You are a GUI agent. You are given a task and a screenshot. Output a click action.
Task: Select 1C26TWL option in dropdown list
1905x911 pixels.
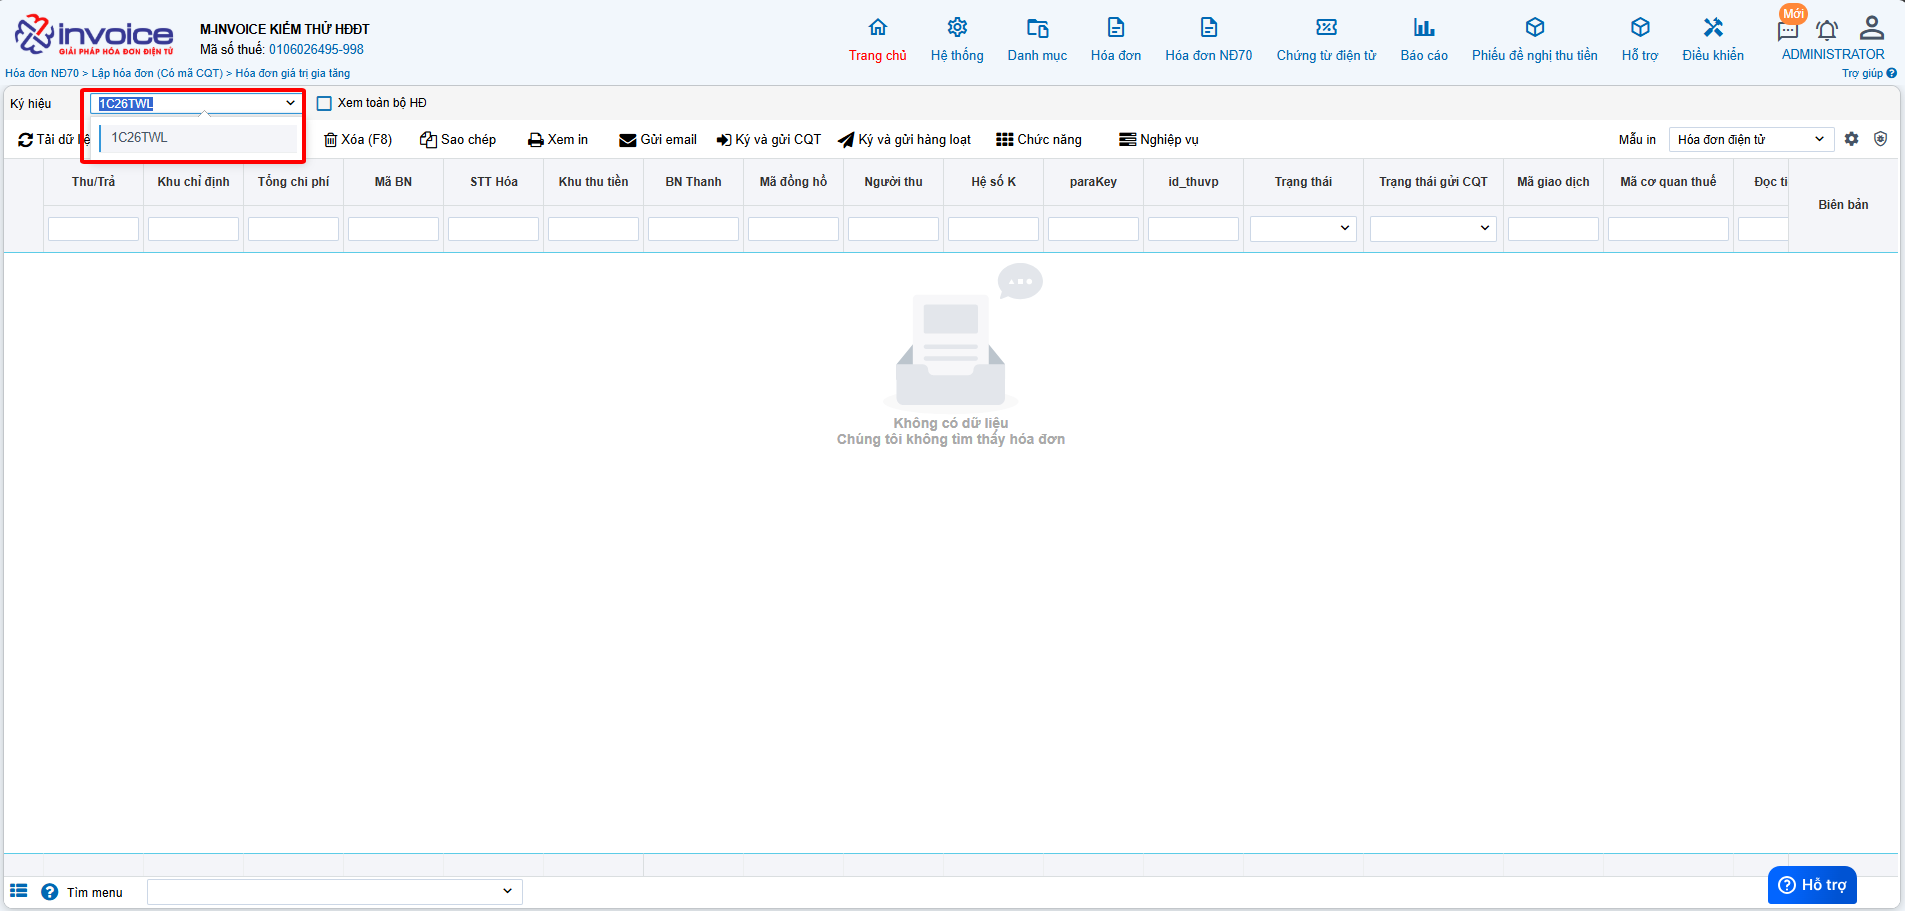coord(140,138)
